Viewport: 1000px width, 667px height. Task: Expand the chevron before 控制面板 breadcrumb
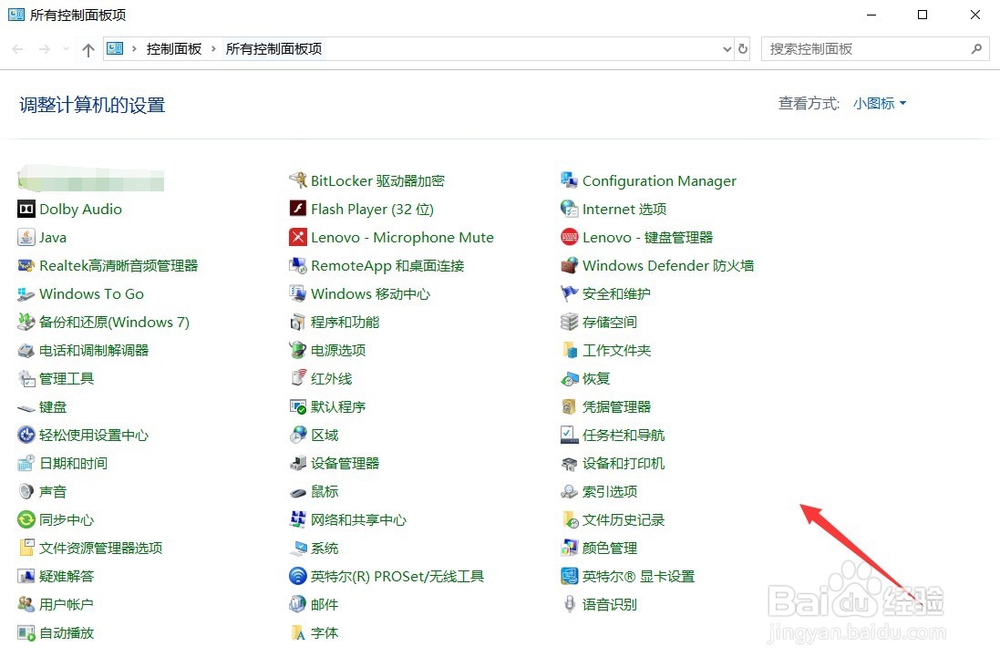[134, 49]
